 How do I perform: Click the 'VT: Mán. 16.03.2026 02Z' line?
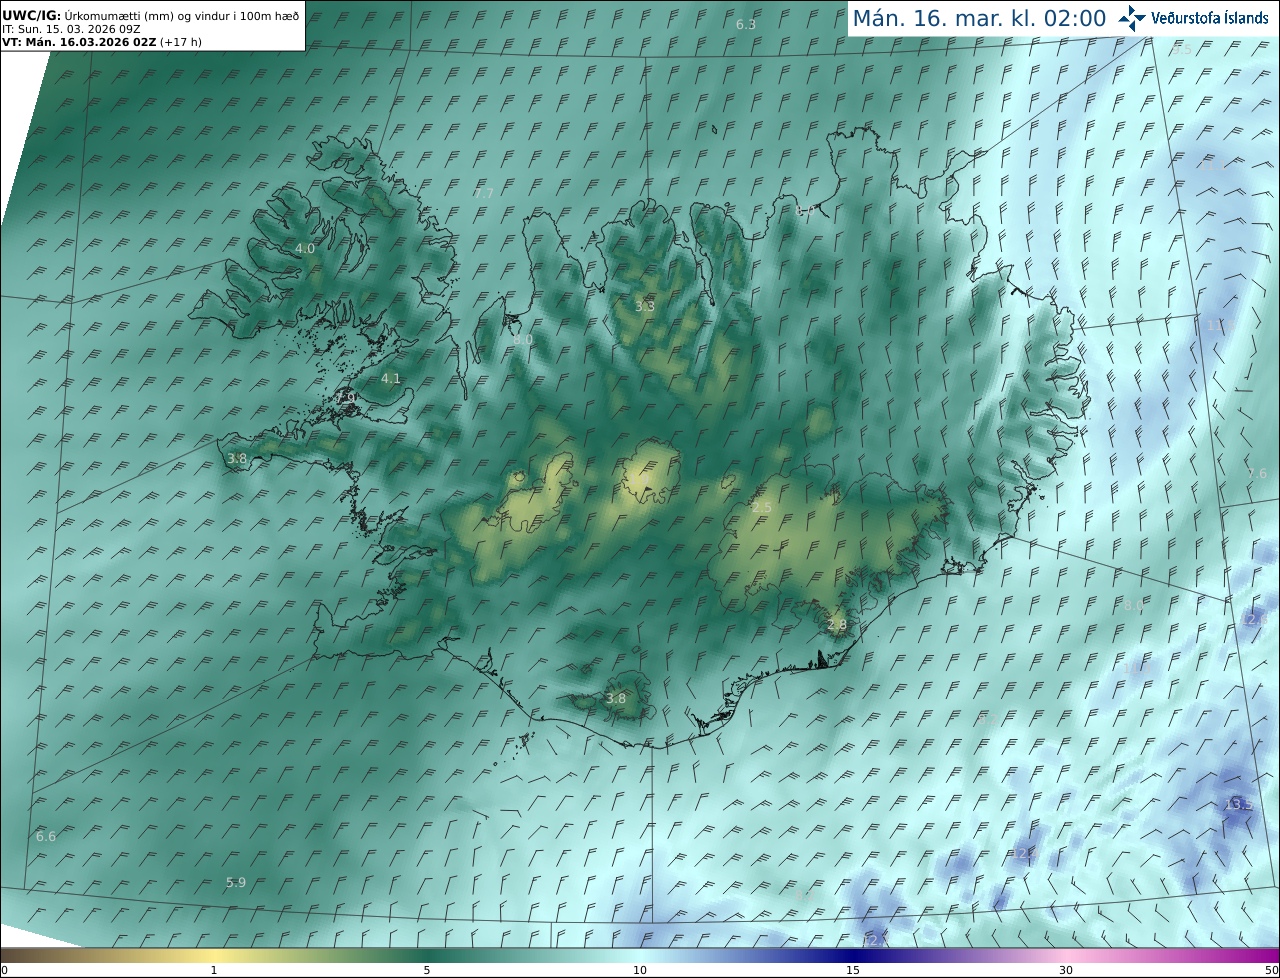(x=78, y=42)
